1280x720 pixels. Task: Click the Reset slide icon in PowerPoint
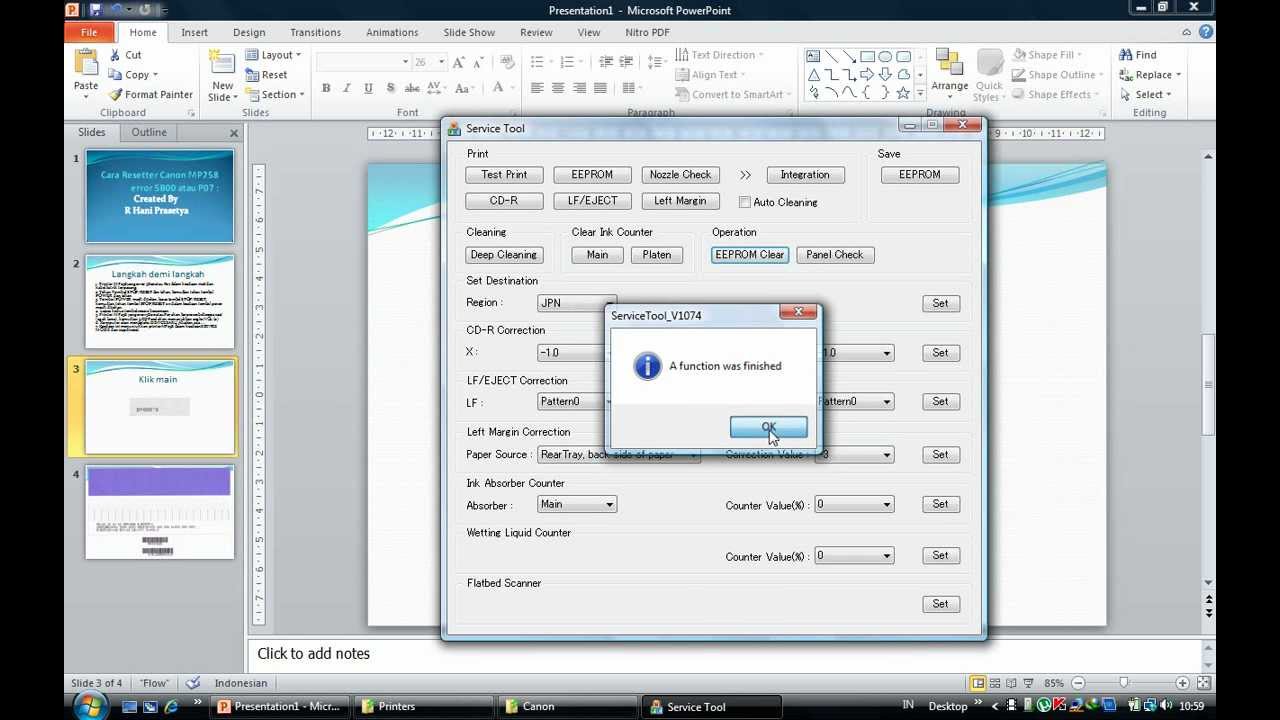coord(252,75)
